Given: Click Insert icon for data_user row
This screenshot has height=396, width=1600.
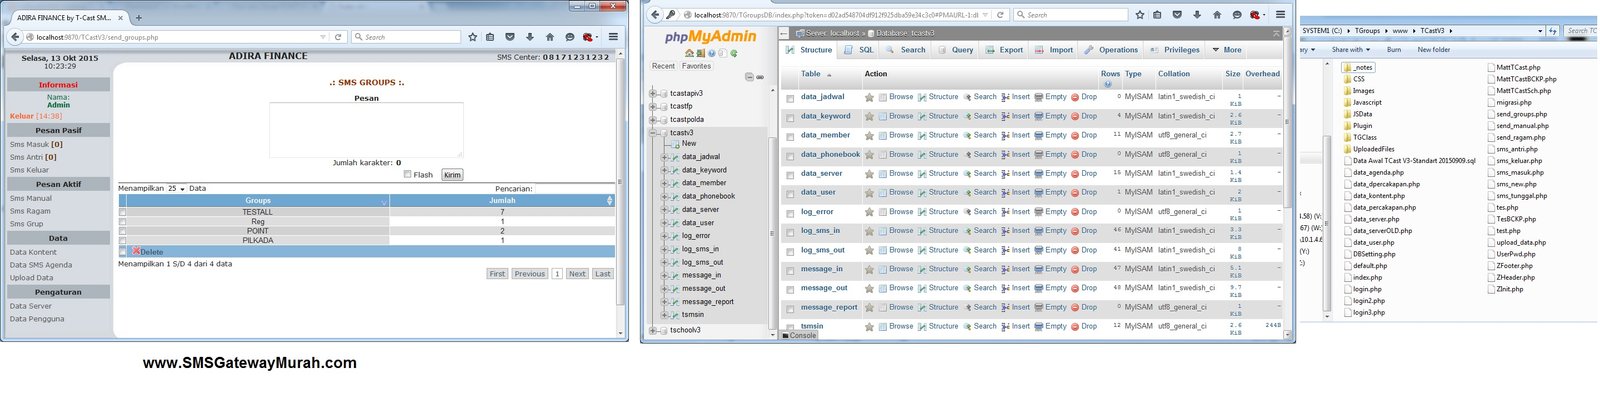Looking at the screenshot, I should (x=1005, y=193).
